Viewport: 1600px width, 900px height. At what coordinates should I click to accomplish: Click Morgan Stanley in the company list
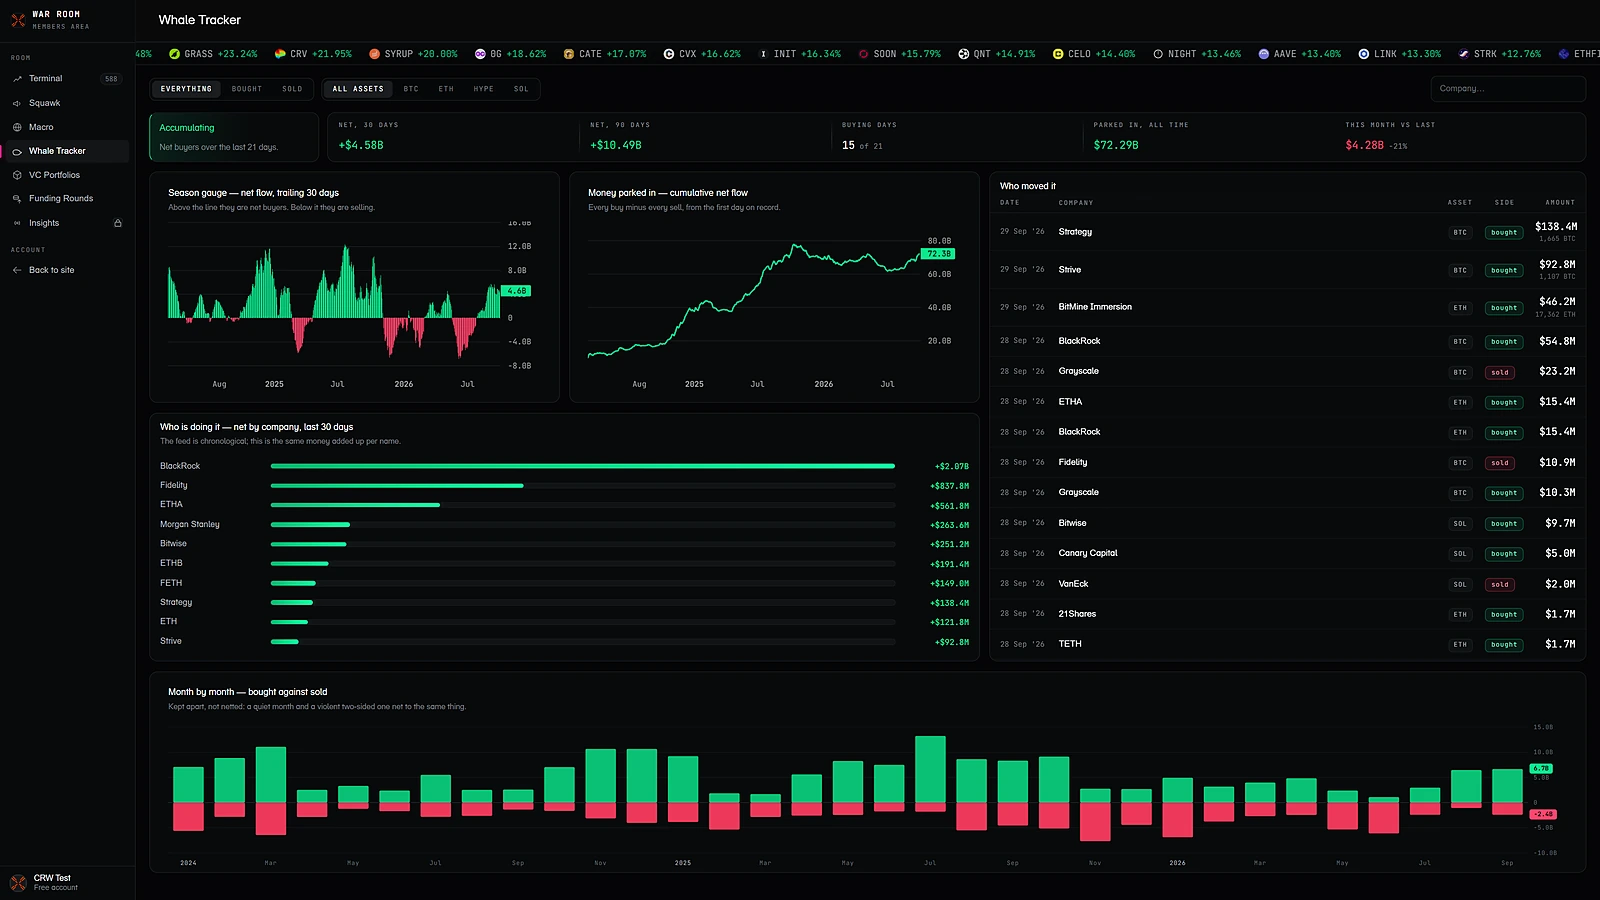pos(190,524)
